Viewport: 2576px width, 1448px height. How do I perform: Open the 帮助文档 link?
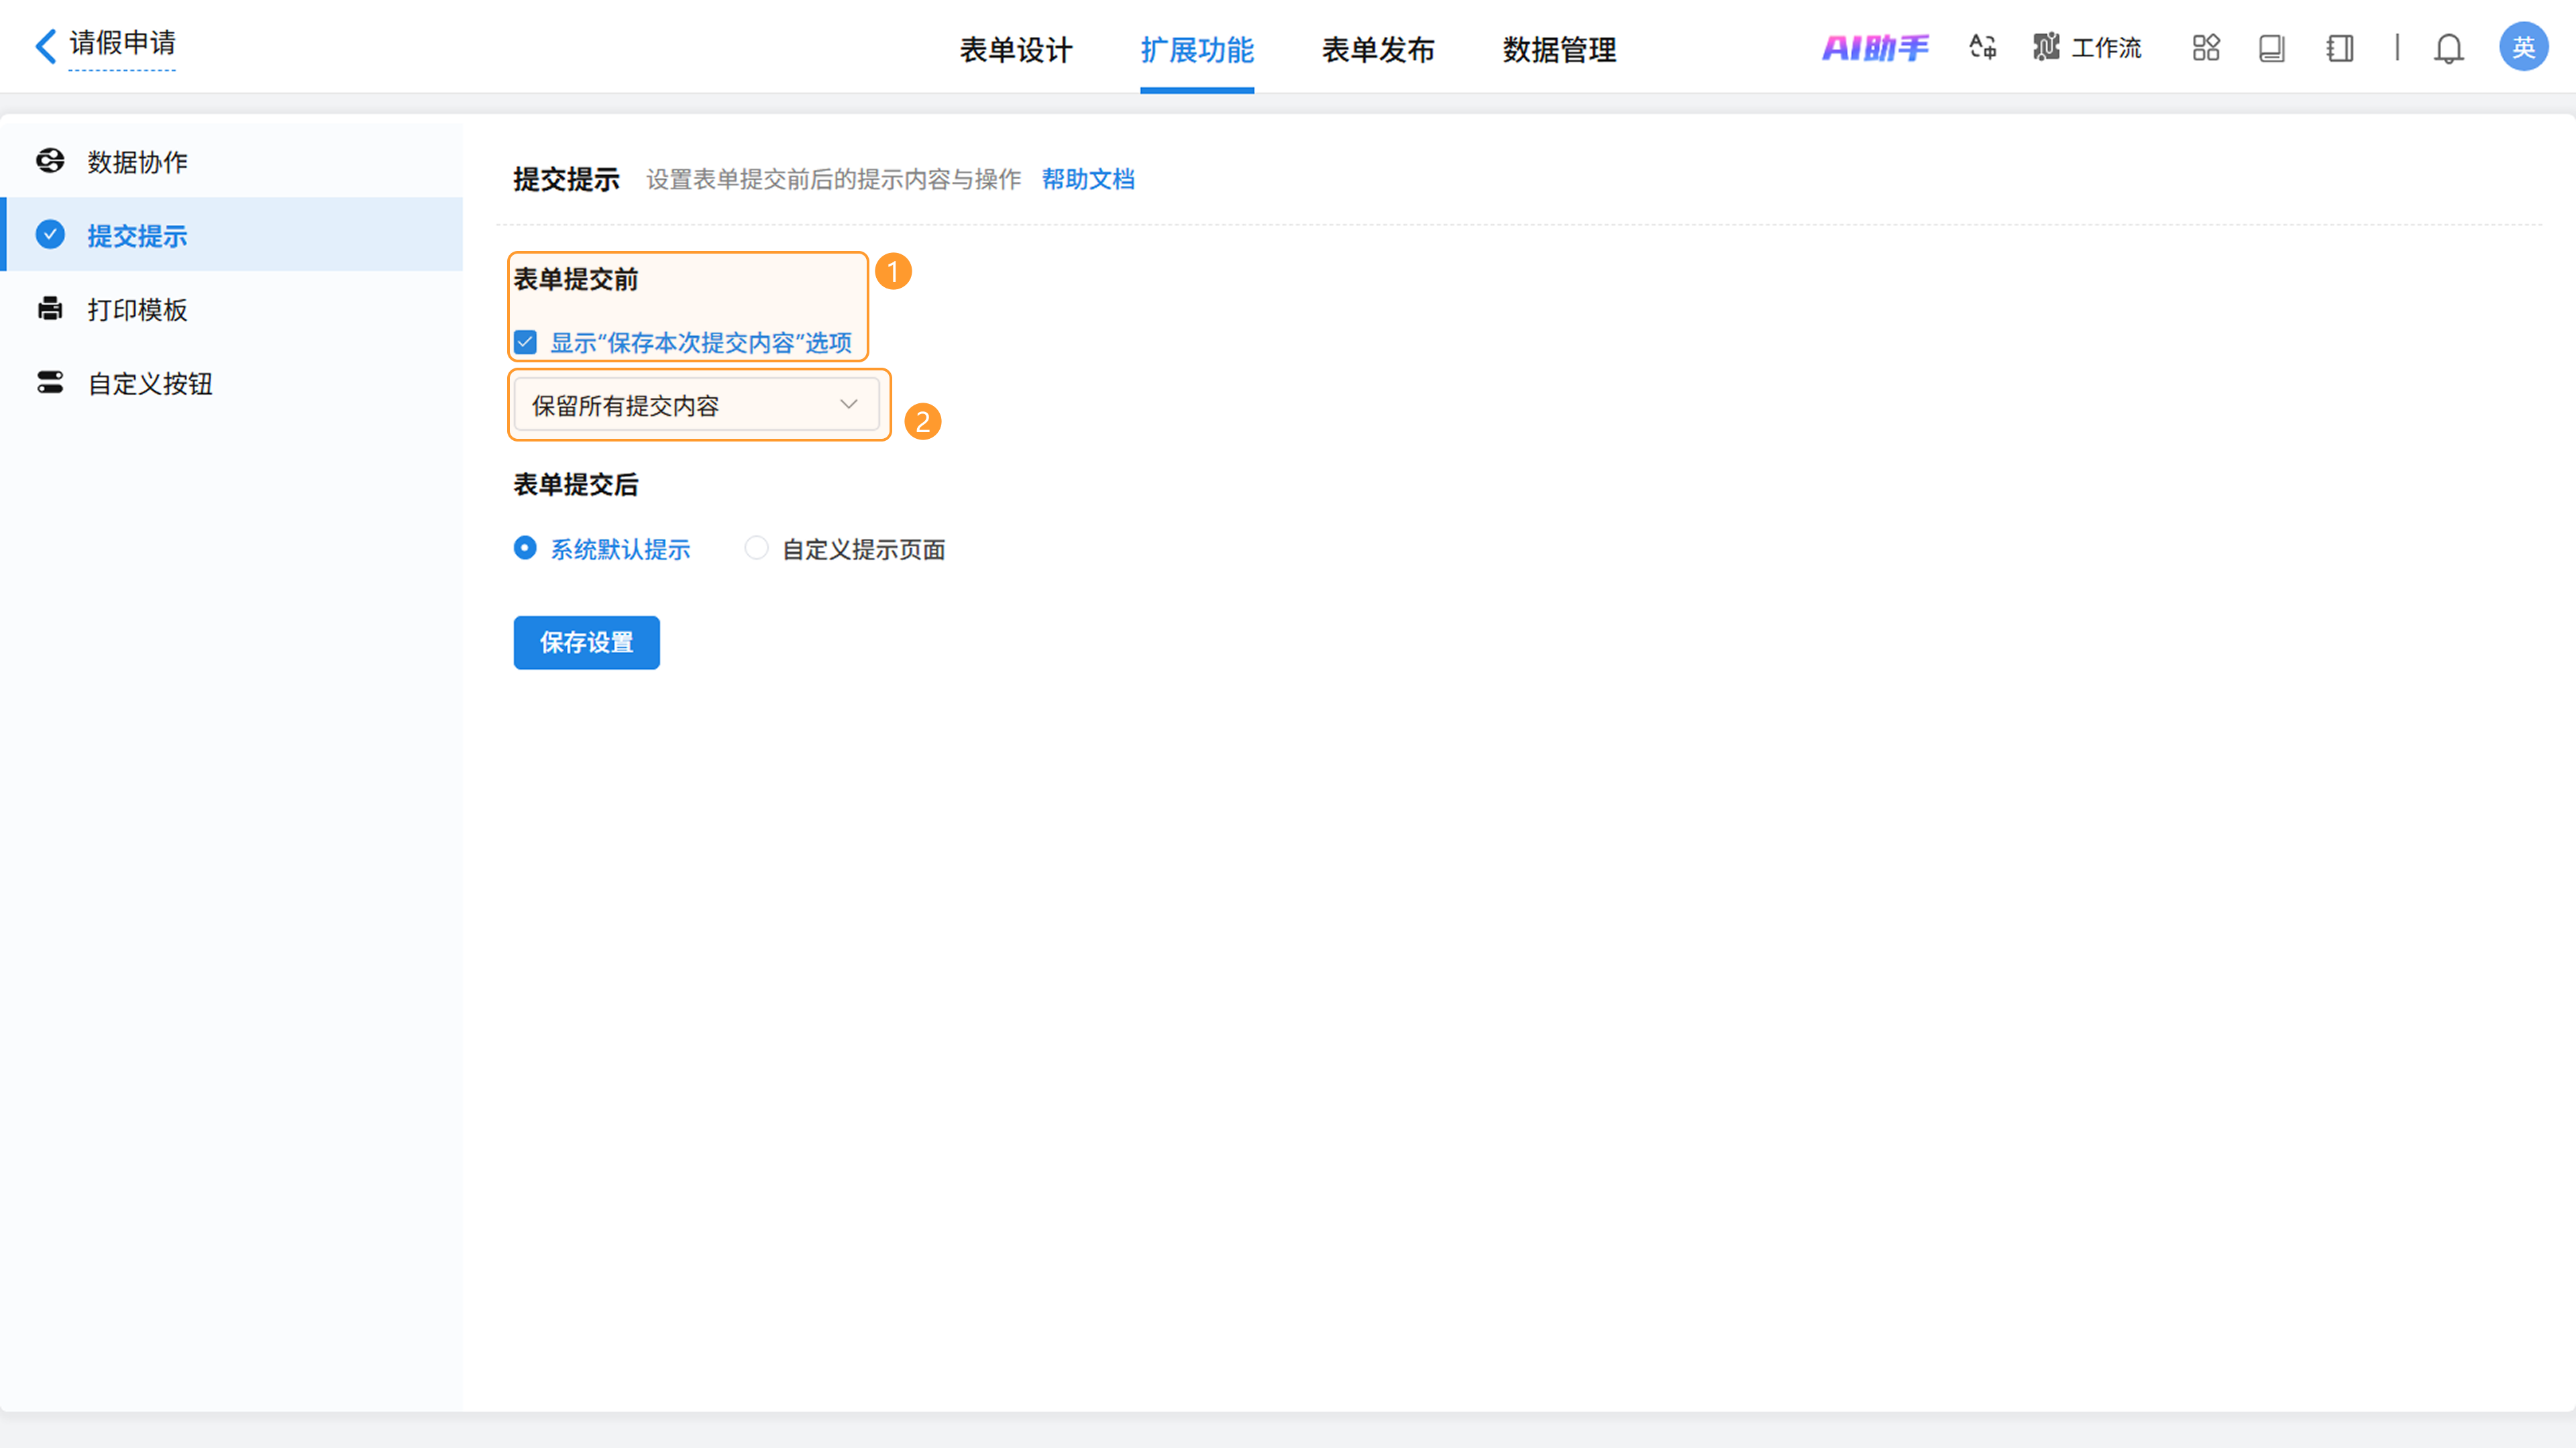click(x=1087, y=179)
